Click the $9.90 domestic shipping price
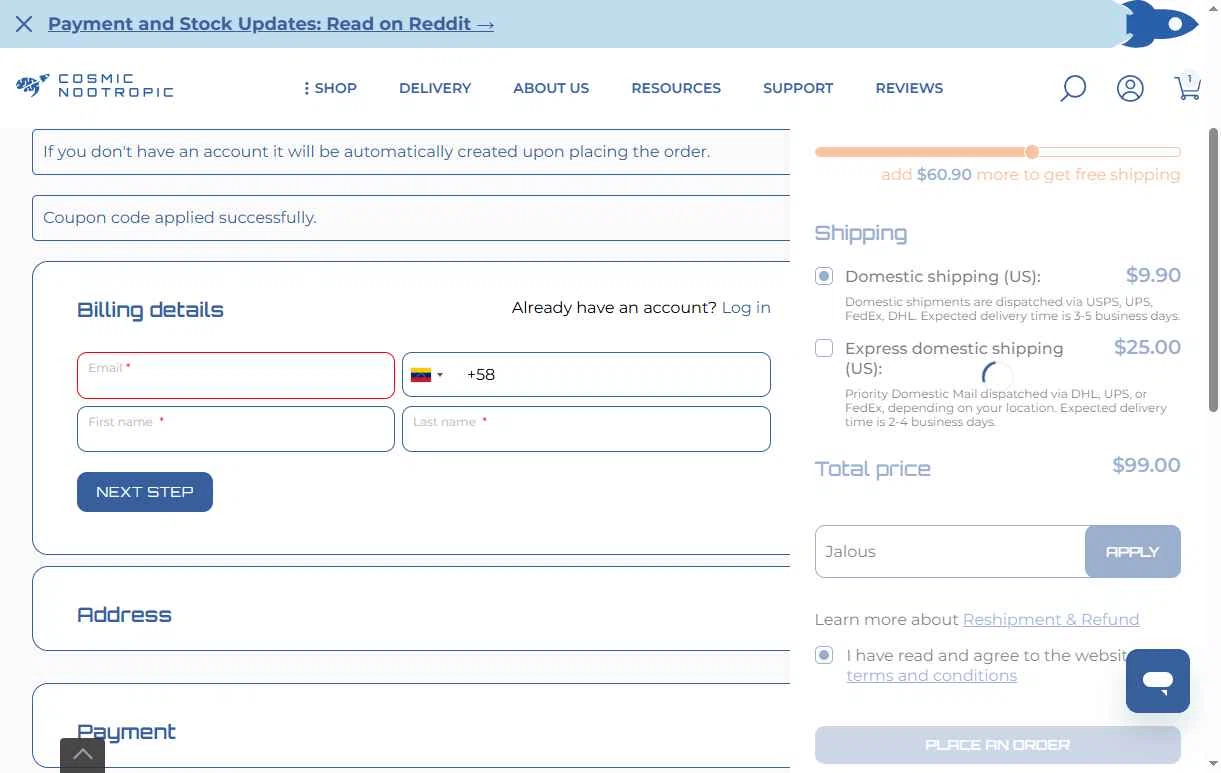Image resolution: width=1221 pixels, height=773 pixels. [x=1153, y=275]
